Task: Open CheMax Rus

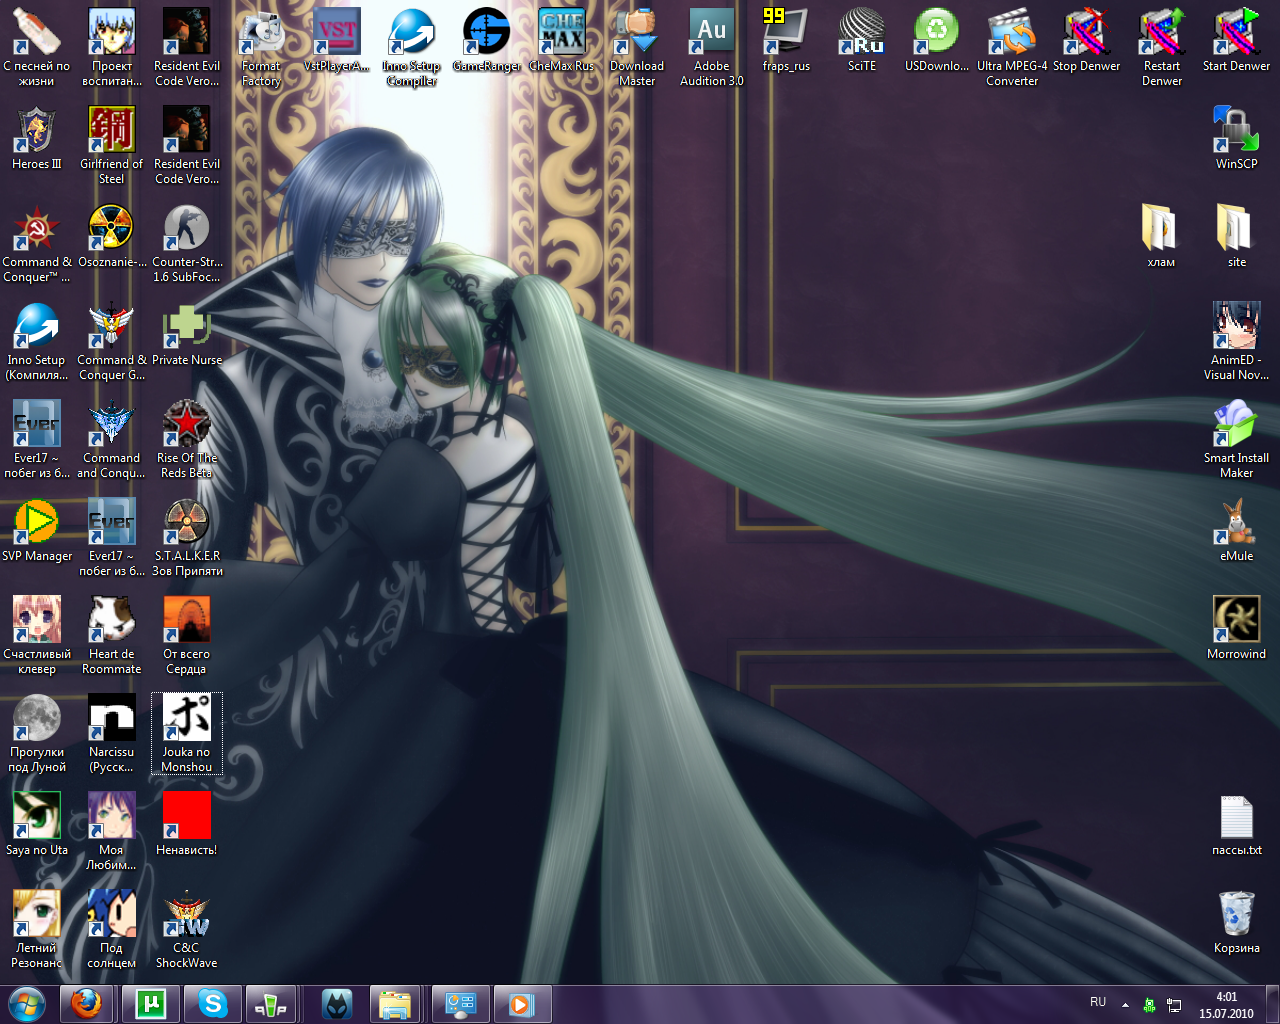Action: coord(562,41)
